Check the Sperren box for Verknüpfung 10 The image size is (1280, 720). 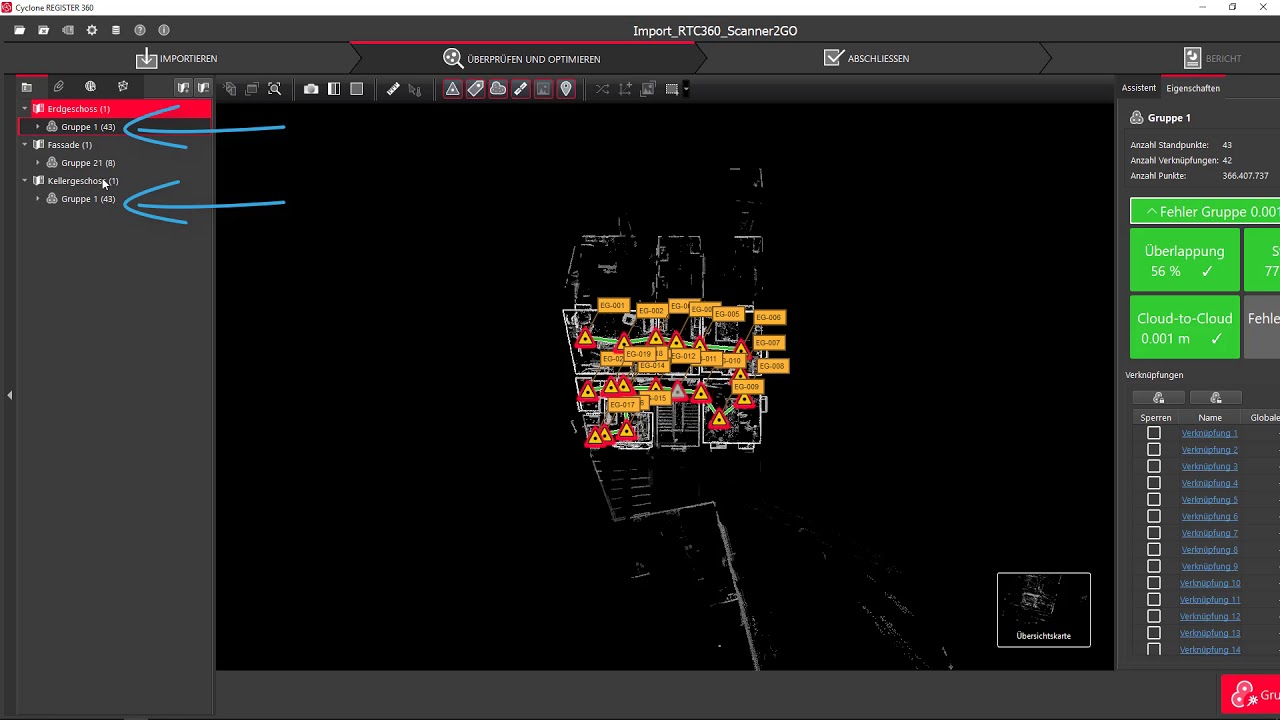1154,583
